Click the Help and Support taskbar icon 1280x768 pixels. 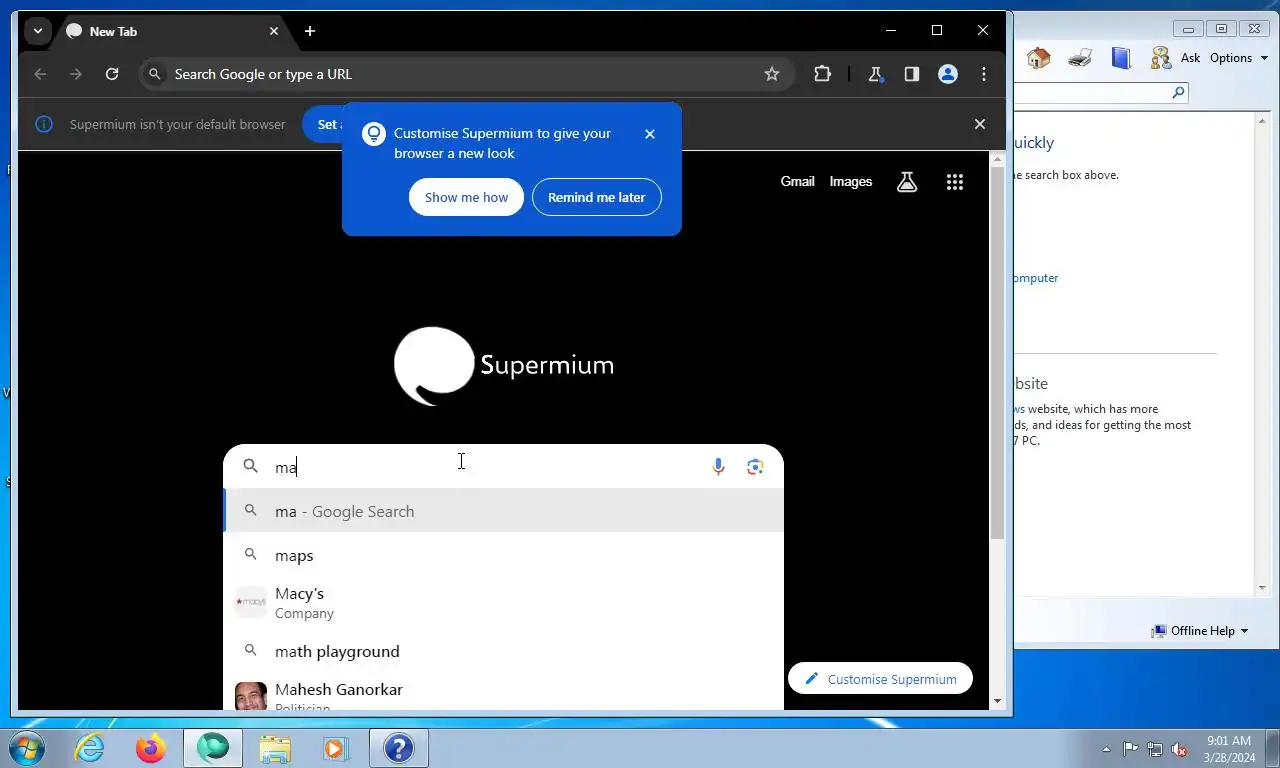(398, 748)
